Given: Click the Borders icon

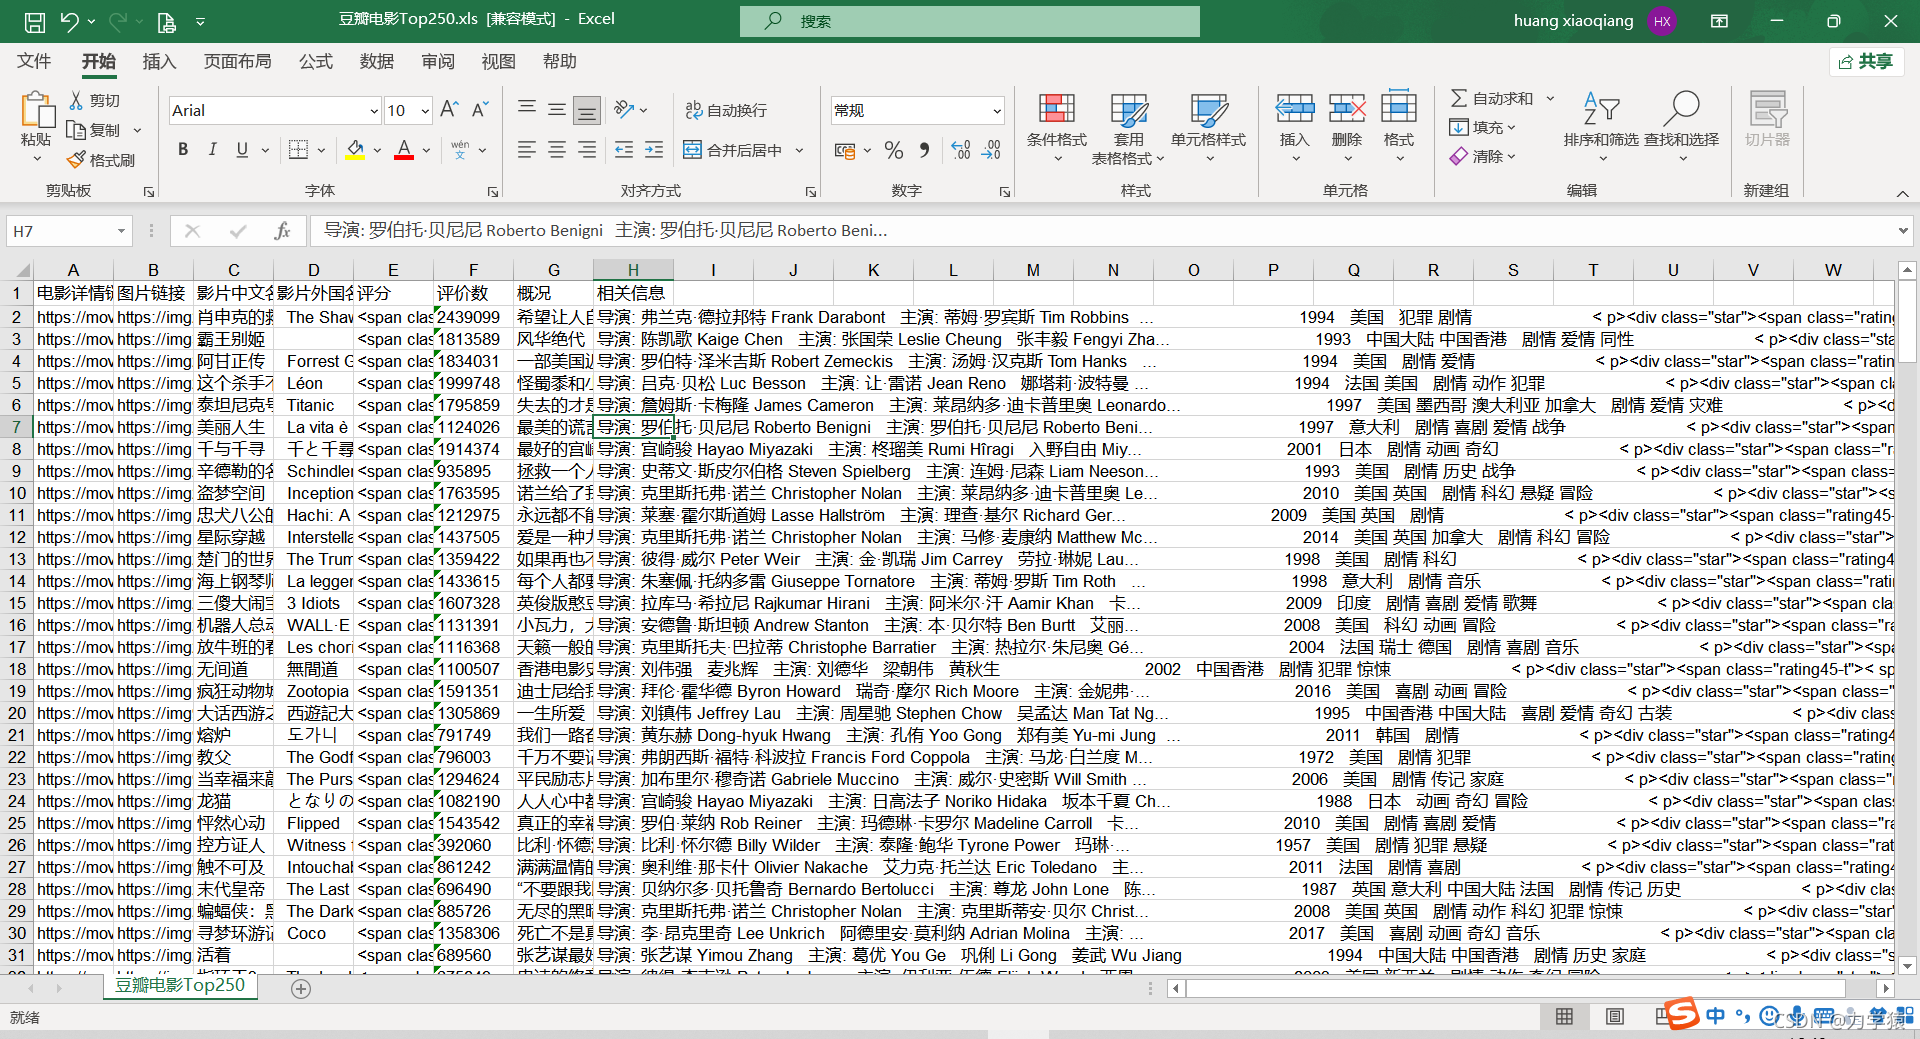Looking at the screenshot, I should pos(298,149).
